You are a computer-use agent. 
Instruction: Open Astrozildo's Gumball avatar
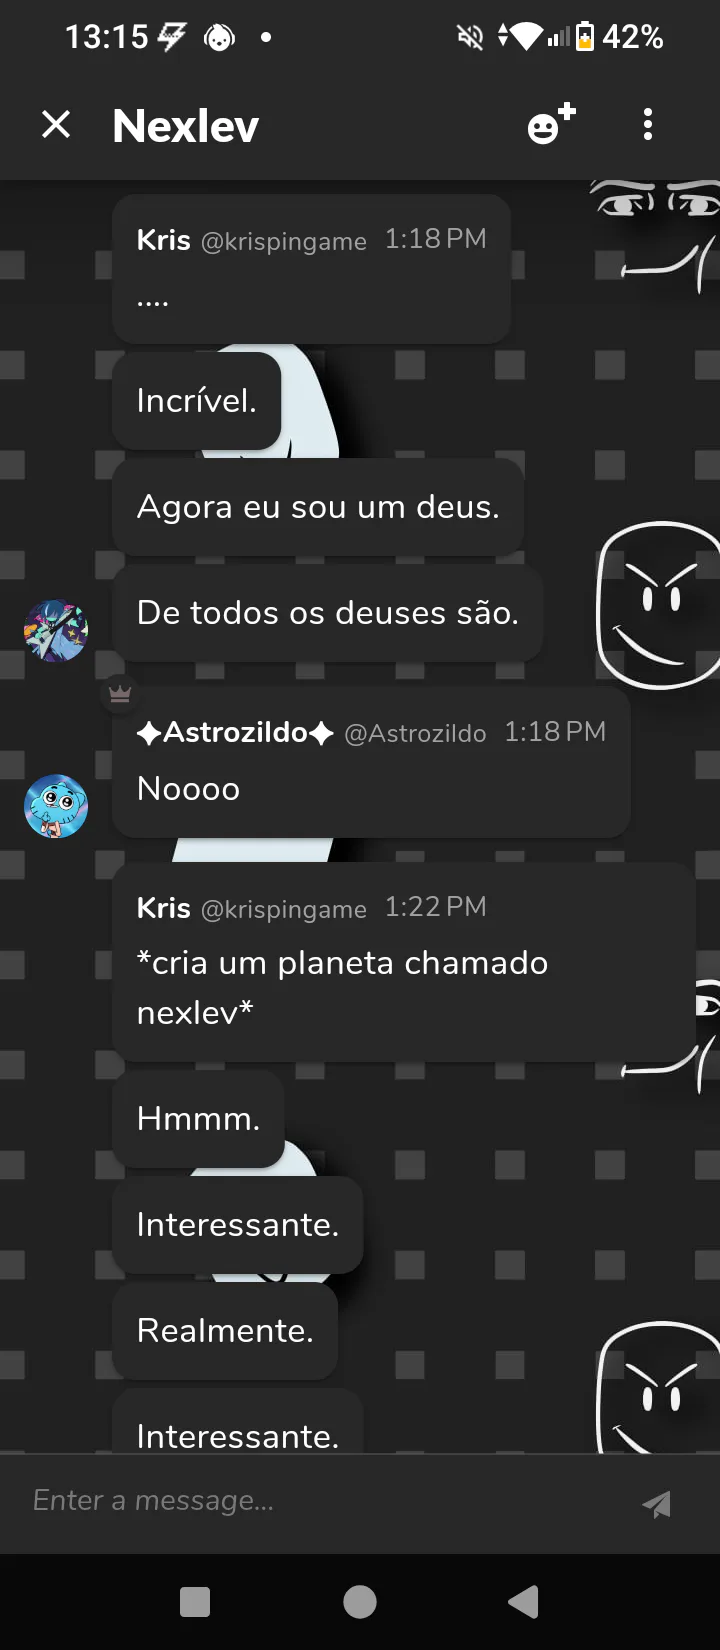[56, 806]
